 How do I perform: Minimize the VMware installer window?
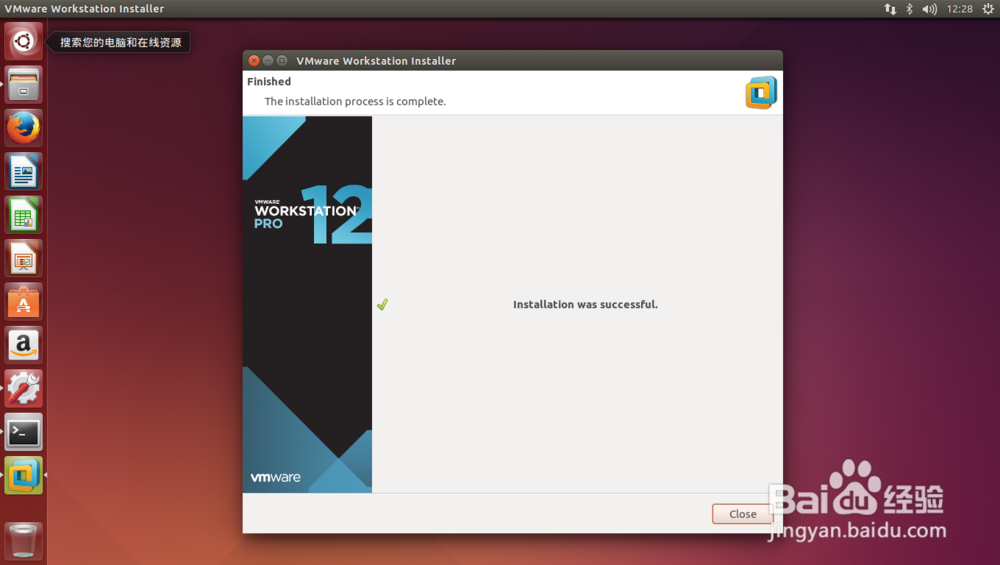(268, 61)
